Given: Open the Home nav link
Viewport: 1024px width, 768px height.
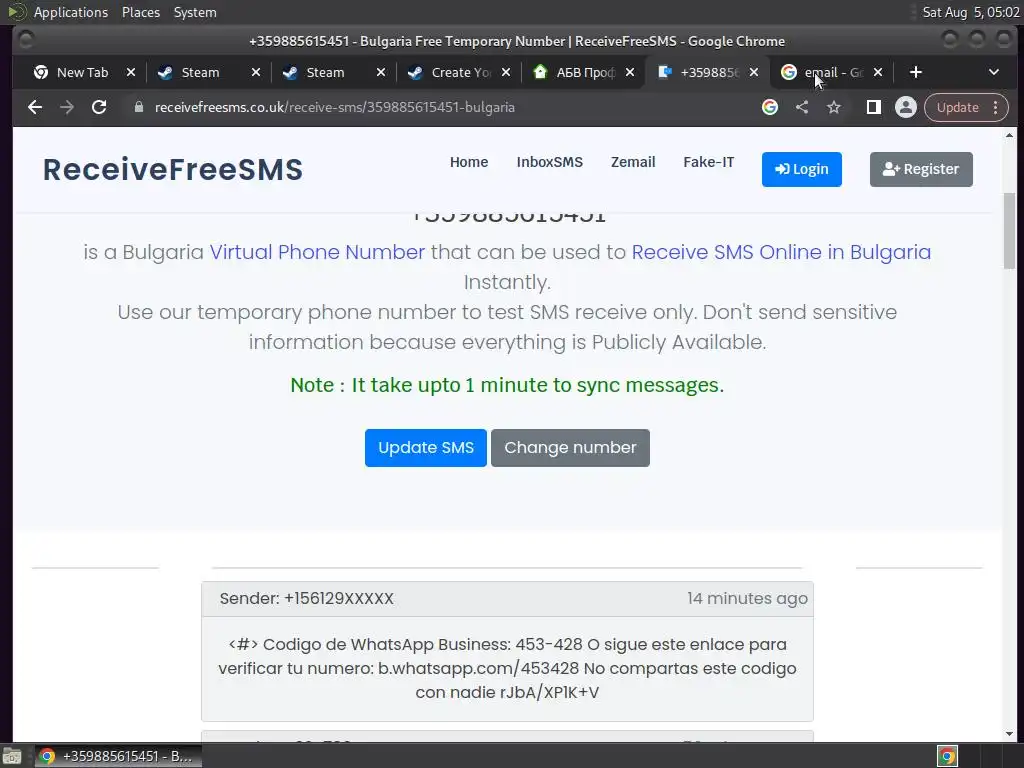Looking at the screenshot, I should [469, 162].
